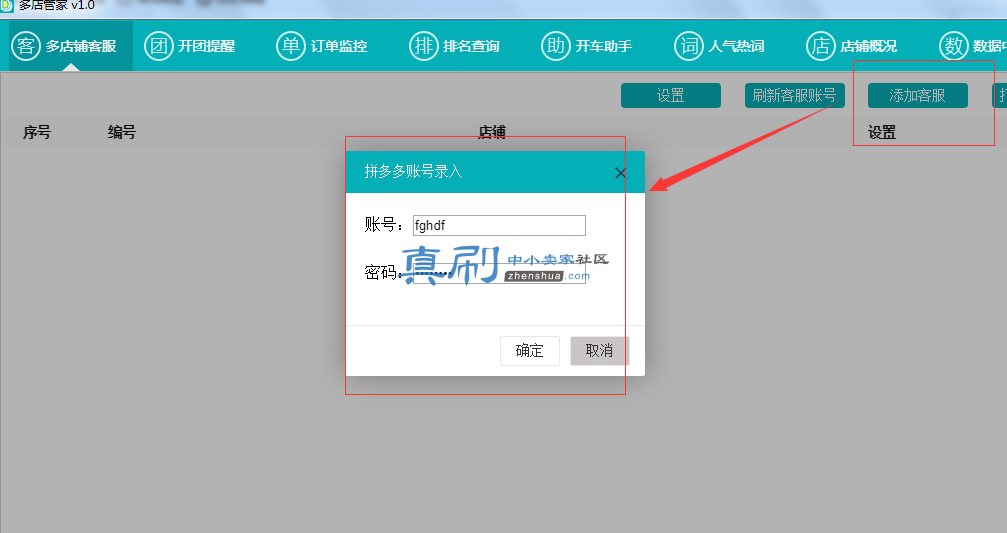
Task: Go to 排名查询 tab
Action: click(455, 46)
